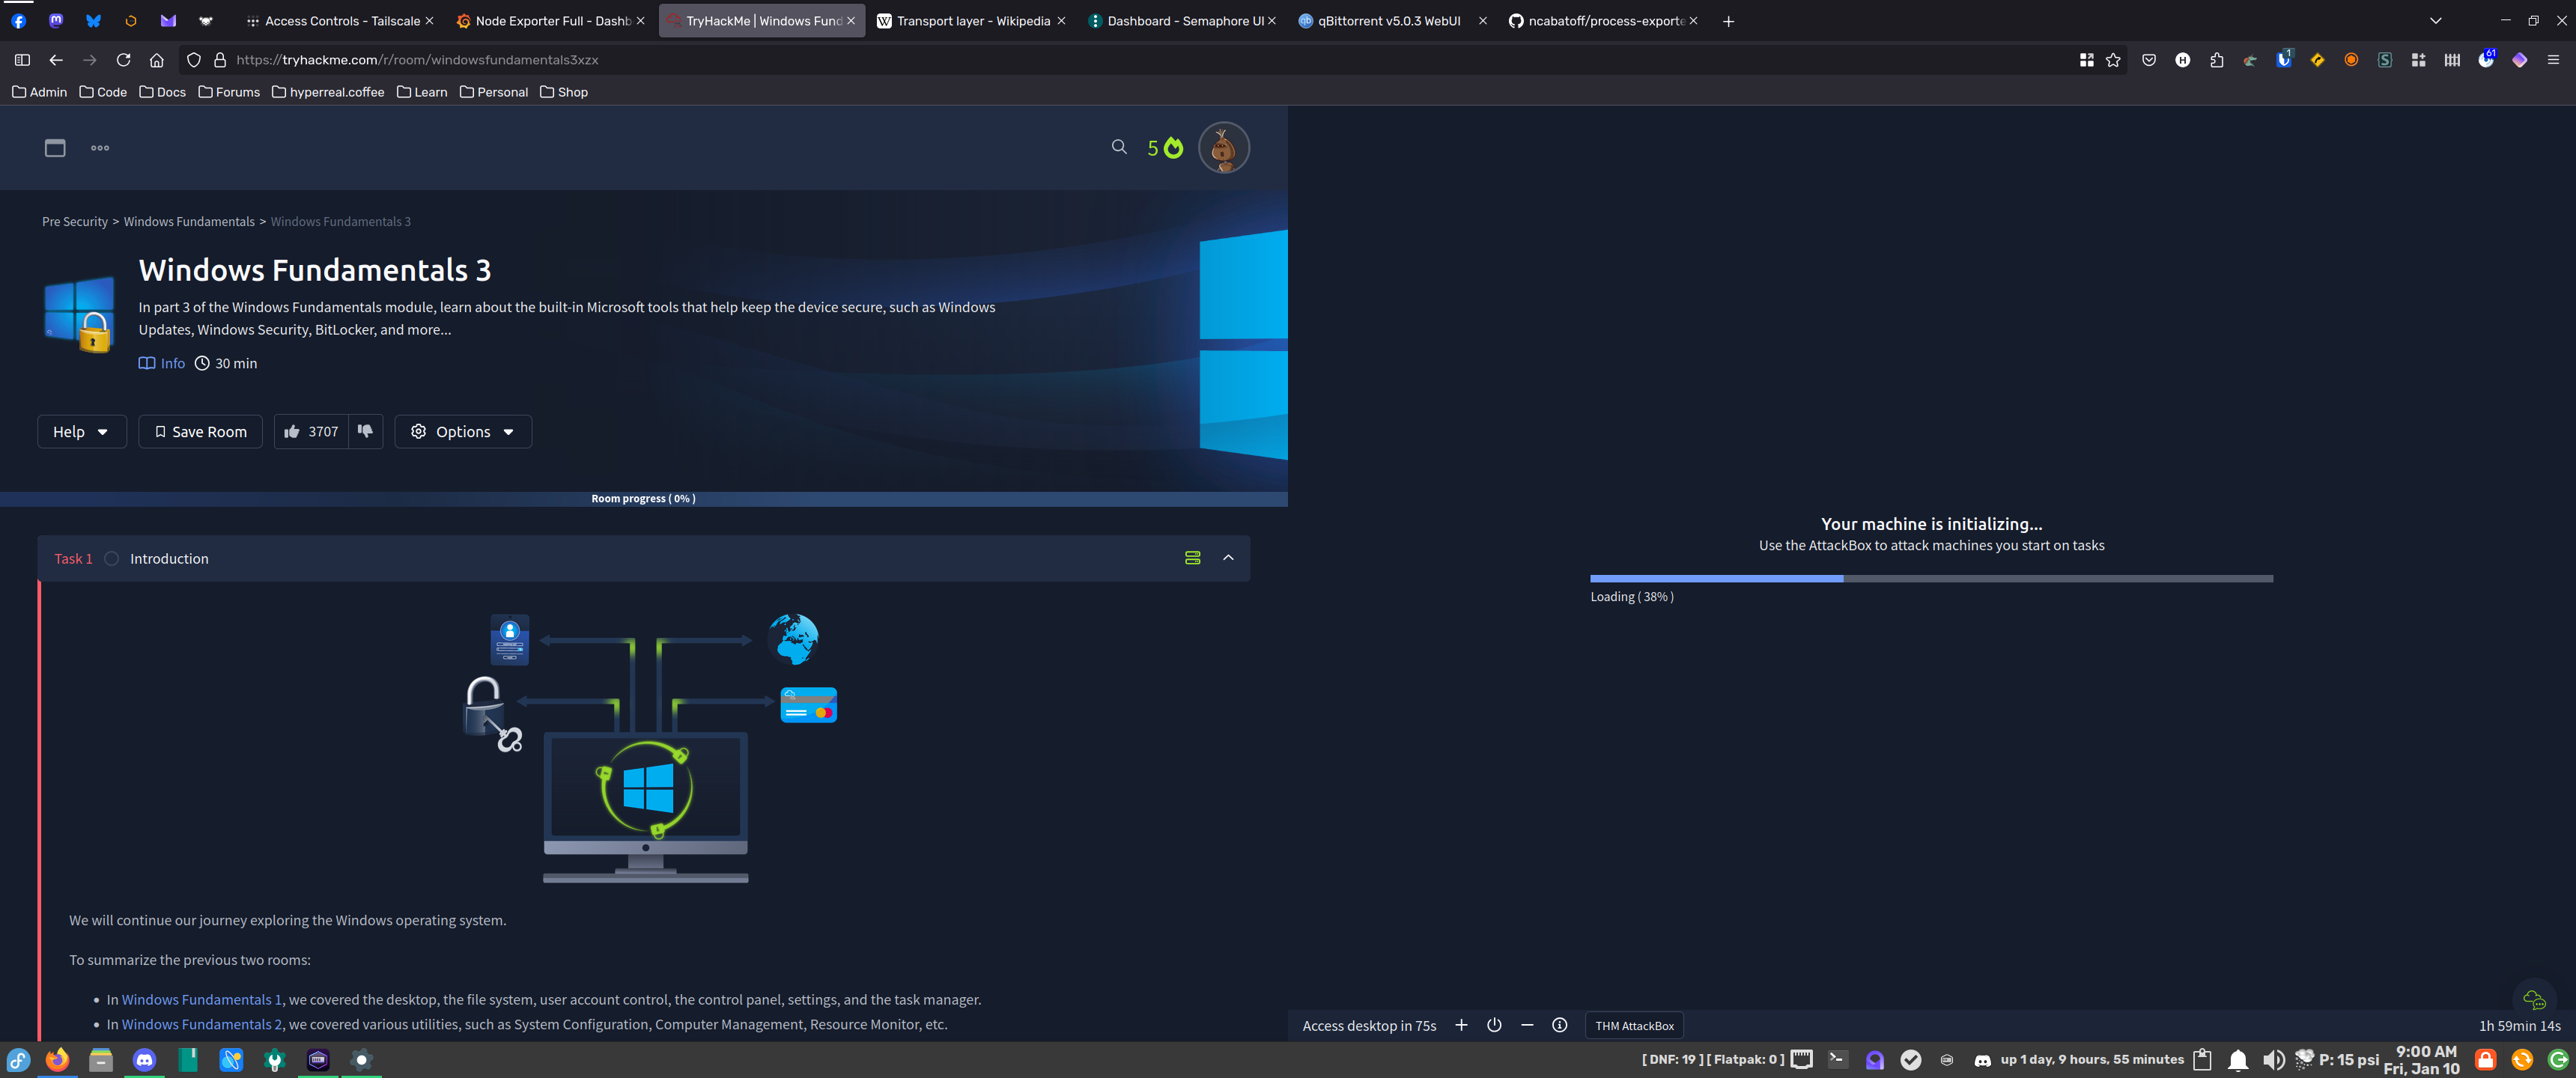Open the Help dropdown
The width and height of the screenshot is (2576, 1078).
[81, 432]
